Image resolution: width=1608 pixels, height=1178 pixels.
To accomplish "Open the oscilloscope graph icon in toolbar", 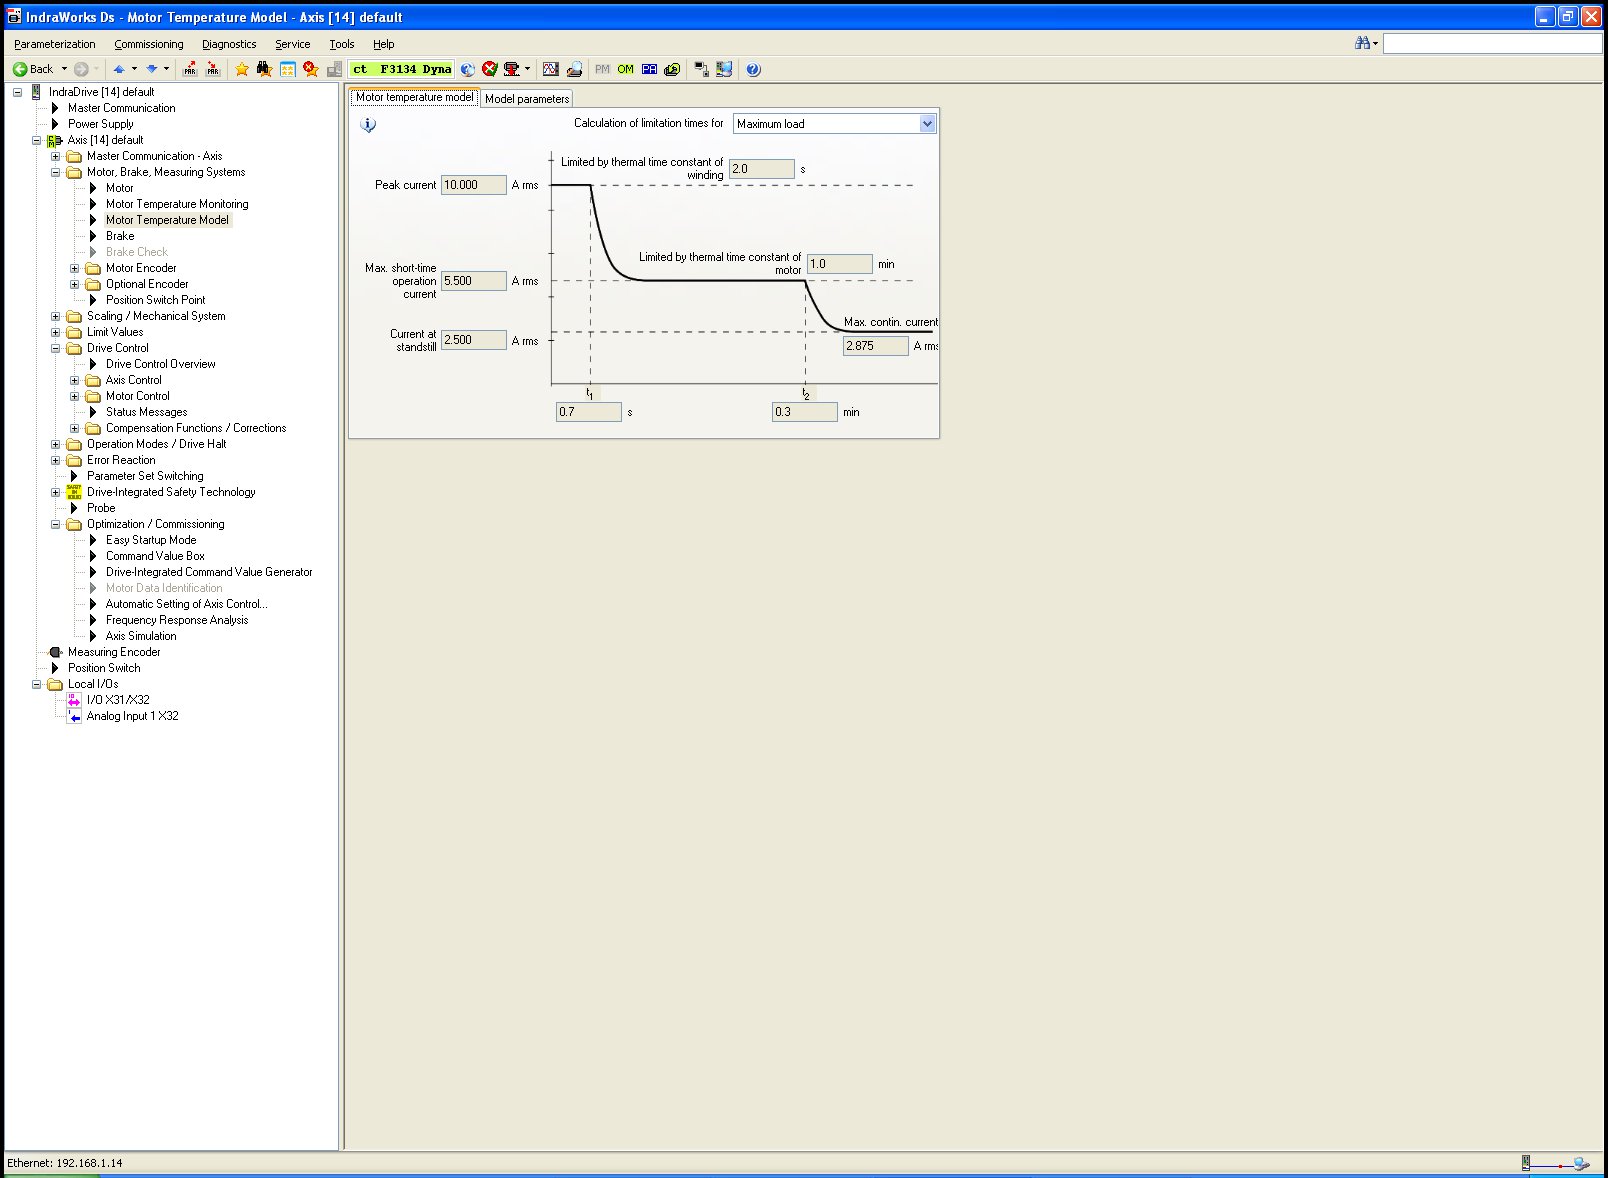I will 550,69.
